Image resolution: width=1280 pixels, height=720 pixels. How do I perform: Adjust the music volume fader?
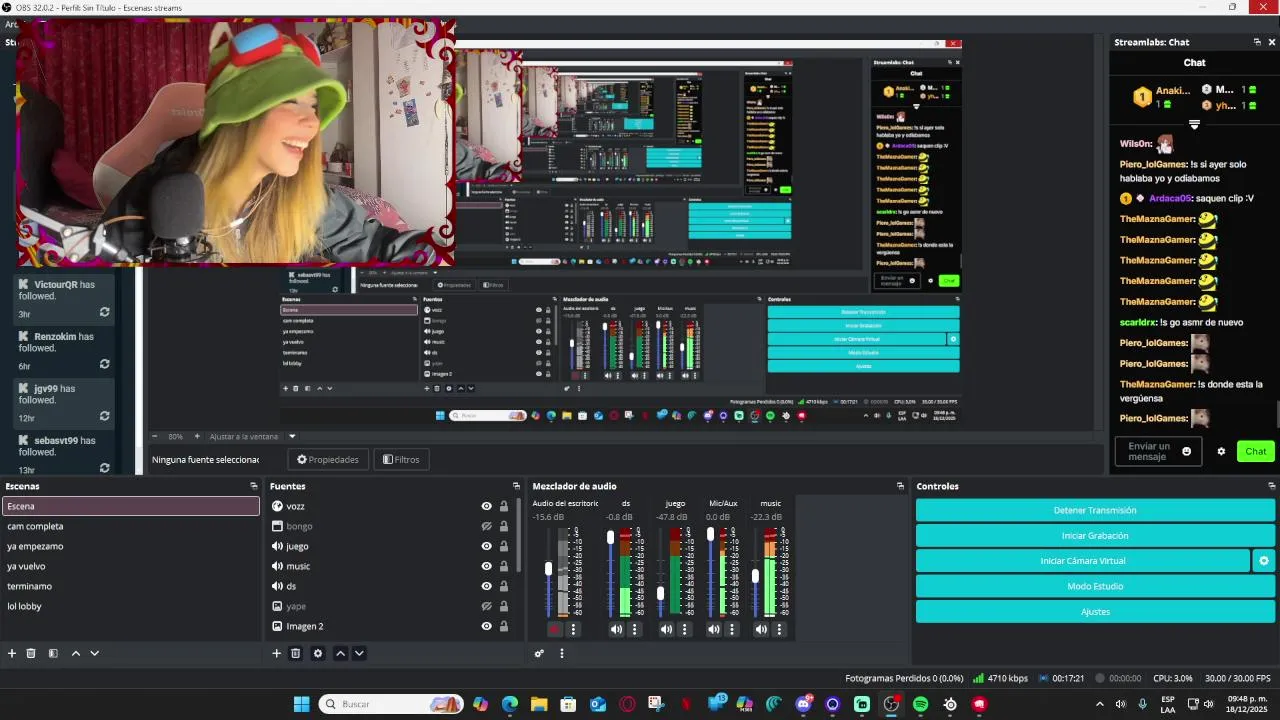click(755, 576)
